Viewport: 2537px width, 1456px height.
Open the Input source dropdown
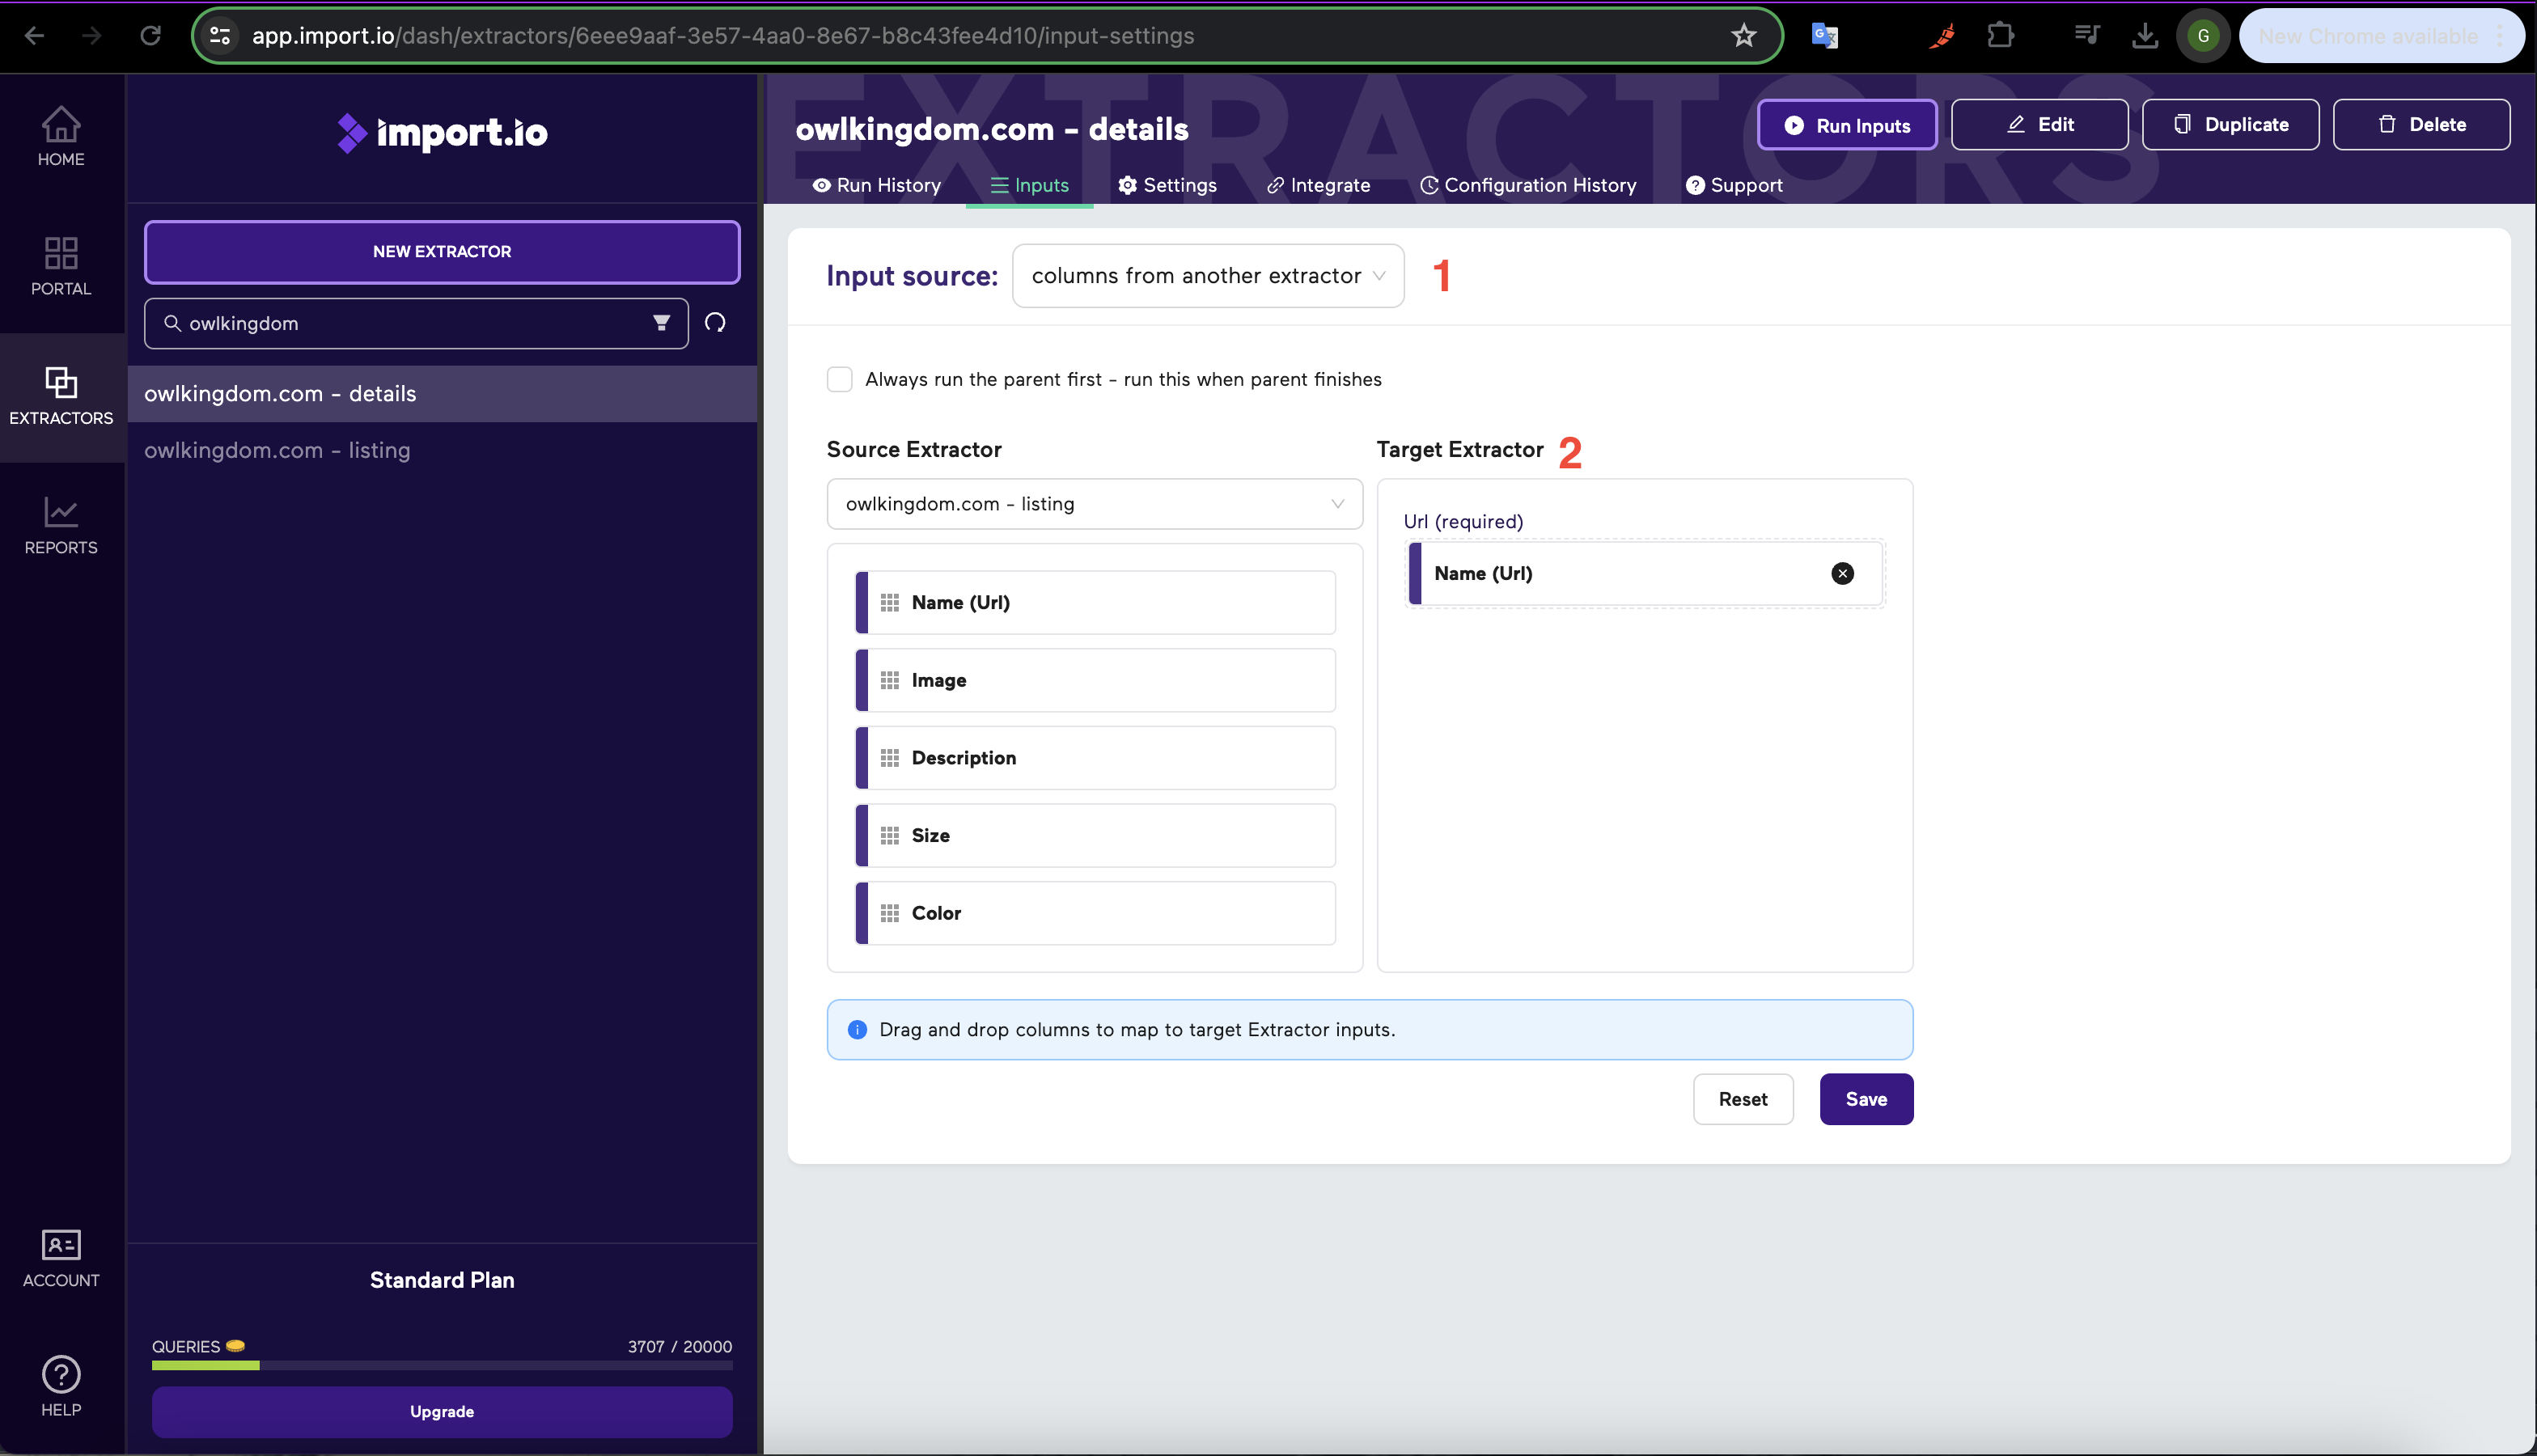coord(1207,275)
